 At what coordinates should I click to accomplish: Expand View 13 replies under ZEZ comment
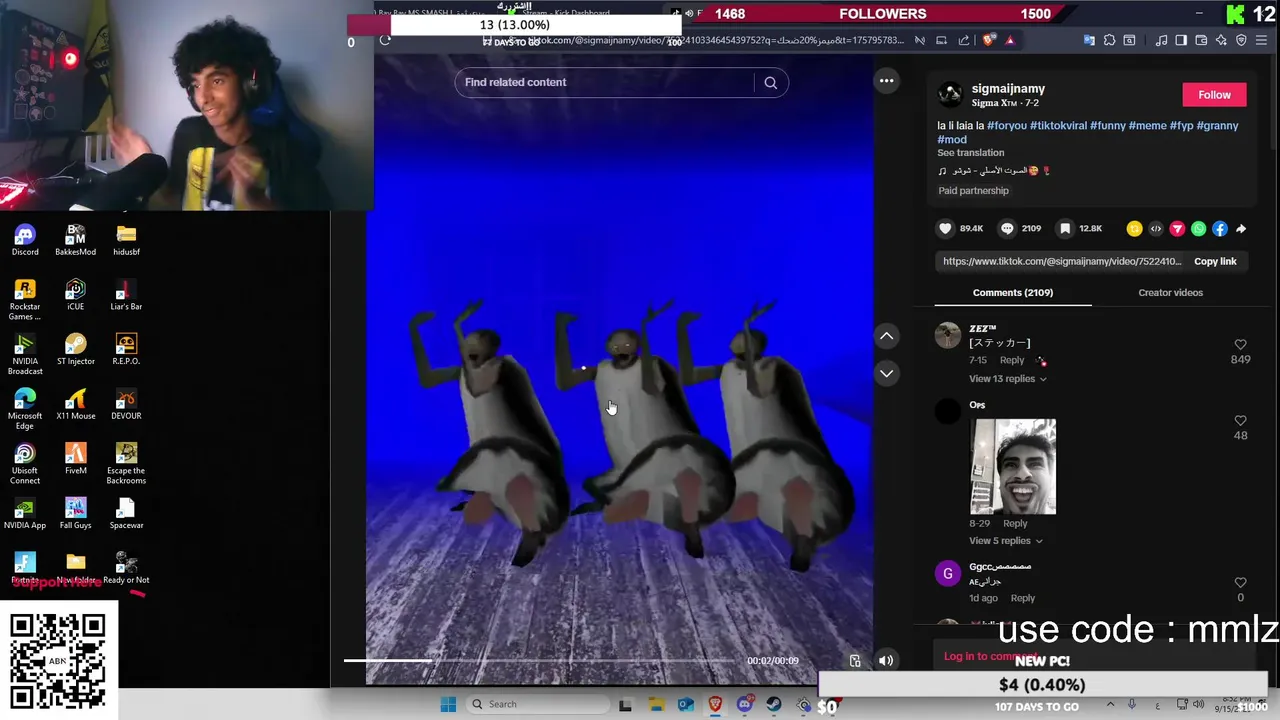coord(1007,379)
